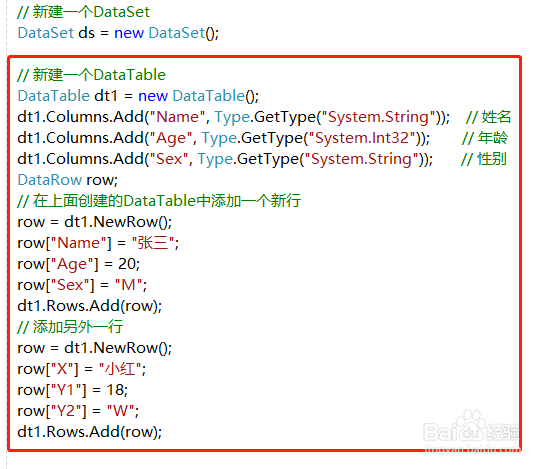Viewport: 552px width, 469px height.
Task: Click the comment "// 性别"
Action: 484,159
